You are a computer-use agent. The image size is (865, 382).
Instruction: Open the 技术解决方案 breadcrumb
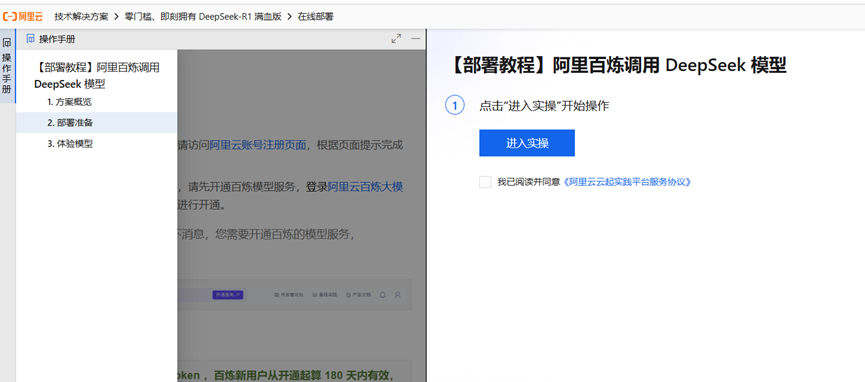[x=81, y=17]
